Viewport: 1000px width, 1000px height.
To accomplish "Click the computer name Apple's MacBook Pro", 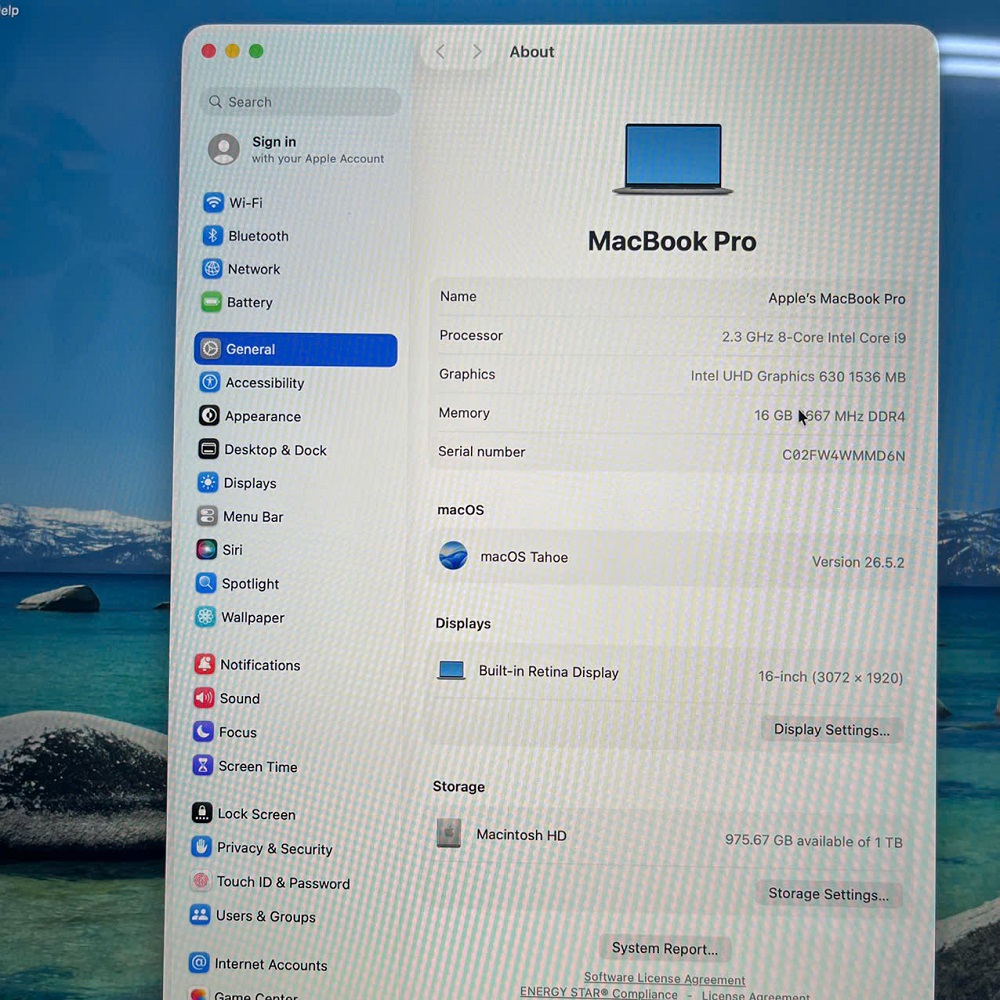I will point(836,298).
